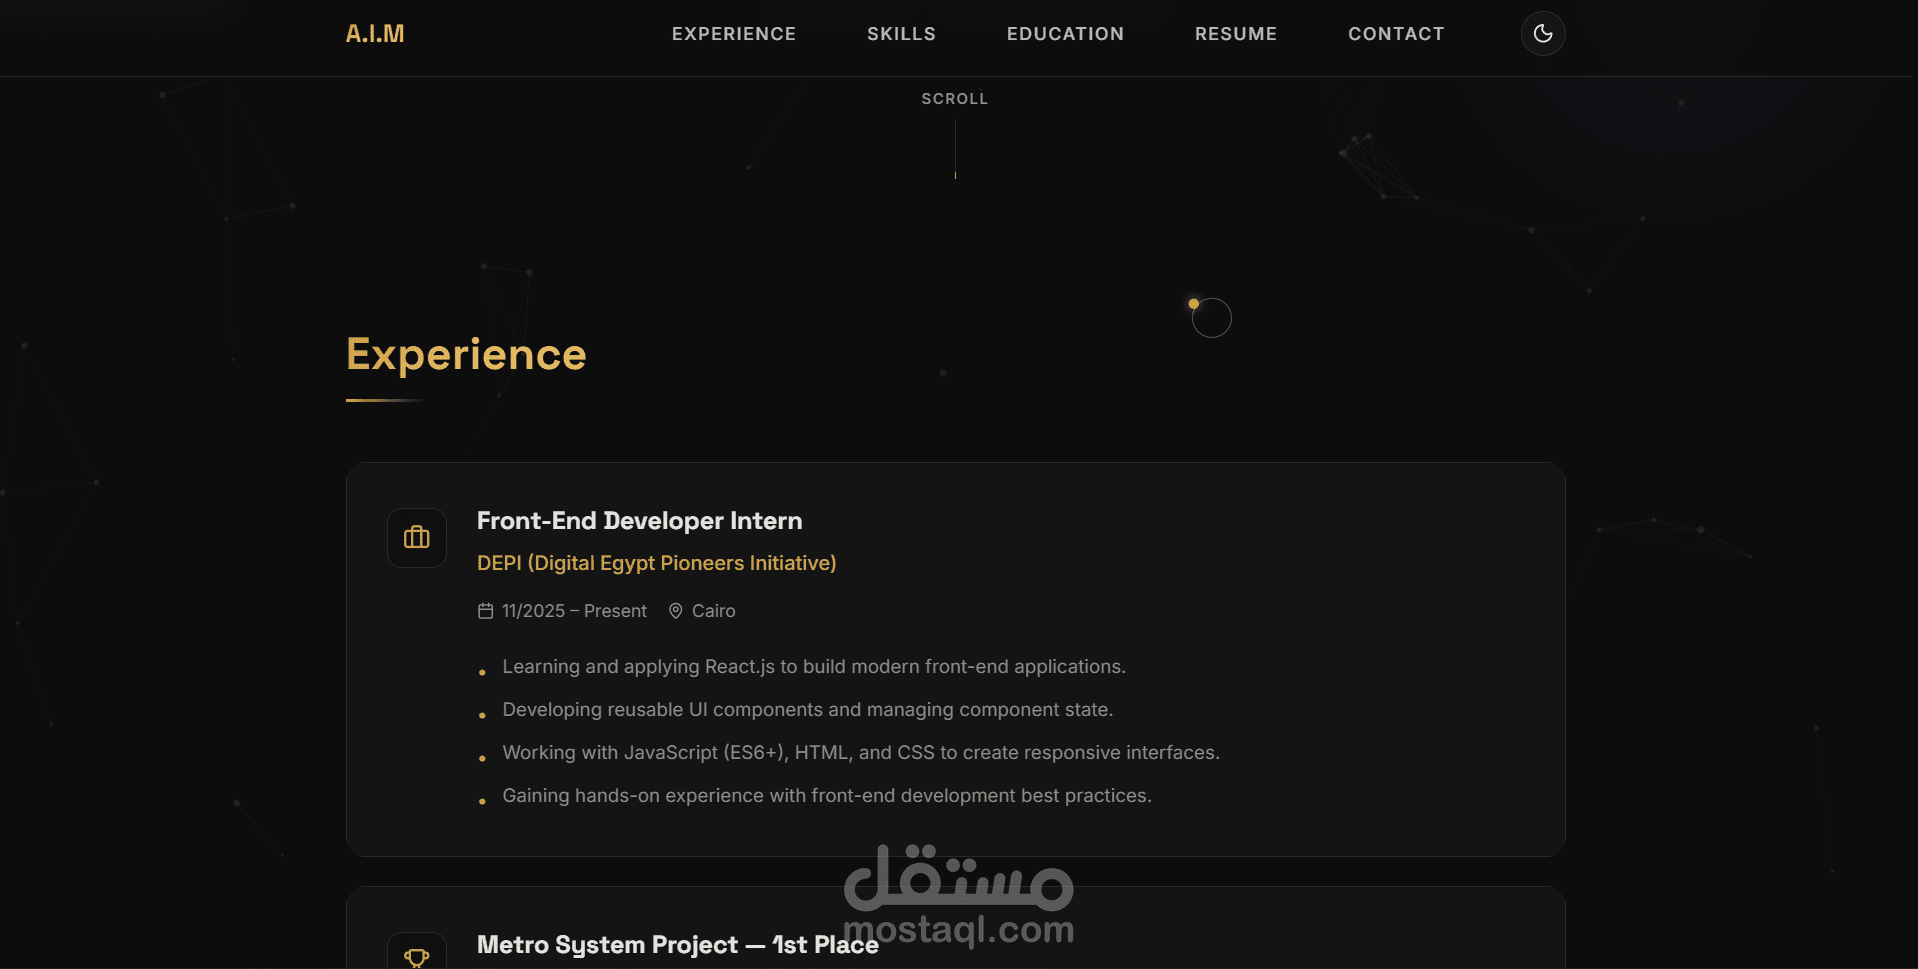The height and width of the screenshot is (969, 1918).
Task: Click the bullet about hands-on experience
Action: tap(827, 796)
